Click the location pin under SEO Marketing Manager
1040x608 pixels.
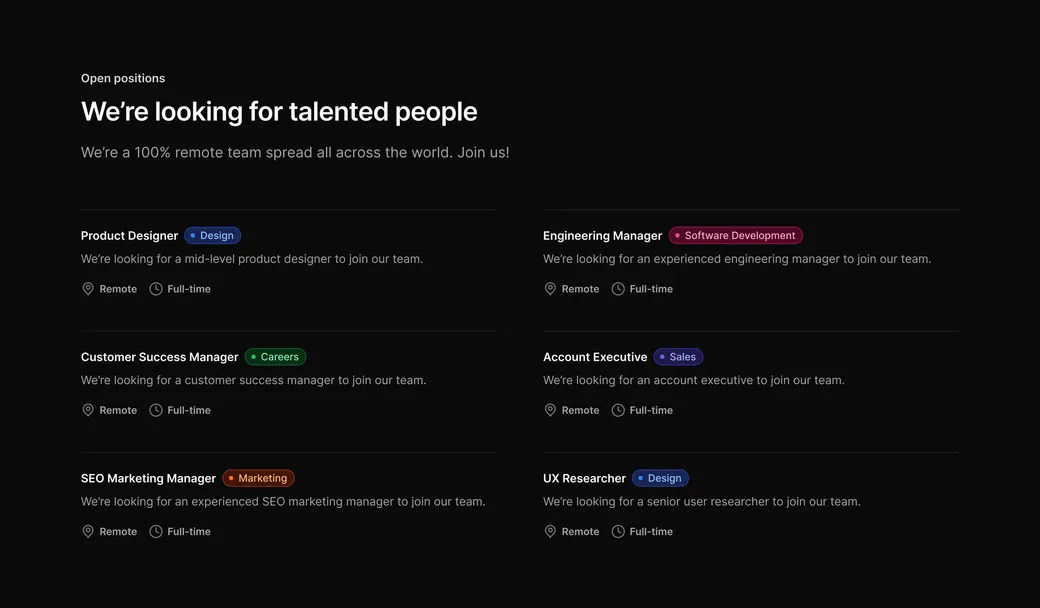pos(88,532)
